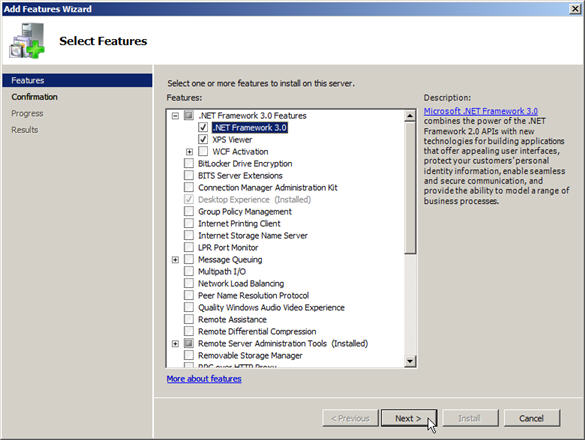Expand the WCF Activation node
Viewport: 585px width, 440px height.
pos(189,152)
